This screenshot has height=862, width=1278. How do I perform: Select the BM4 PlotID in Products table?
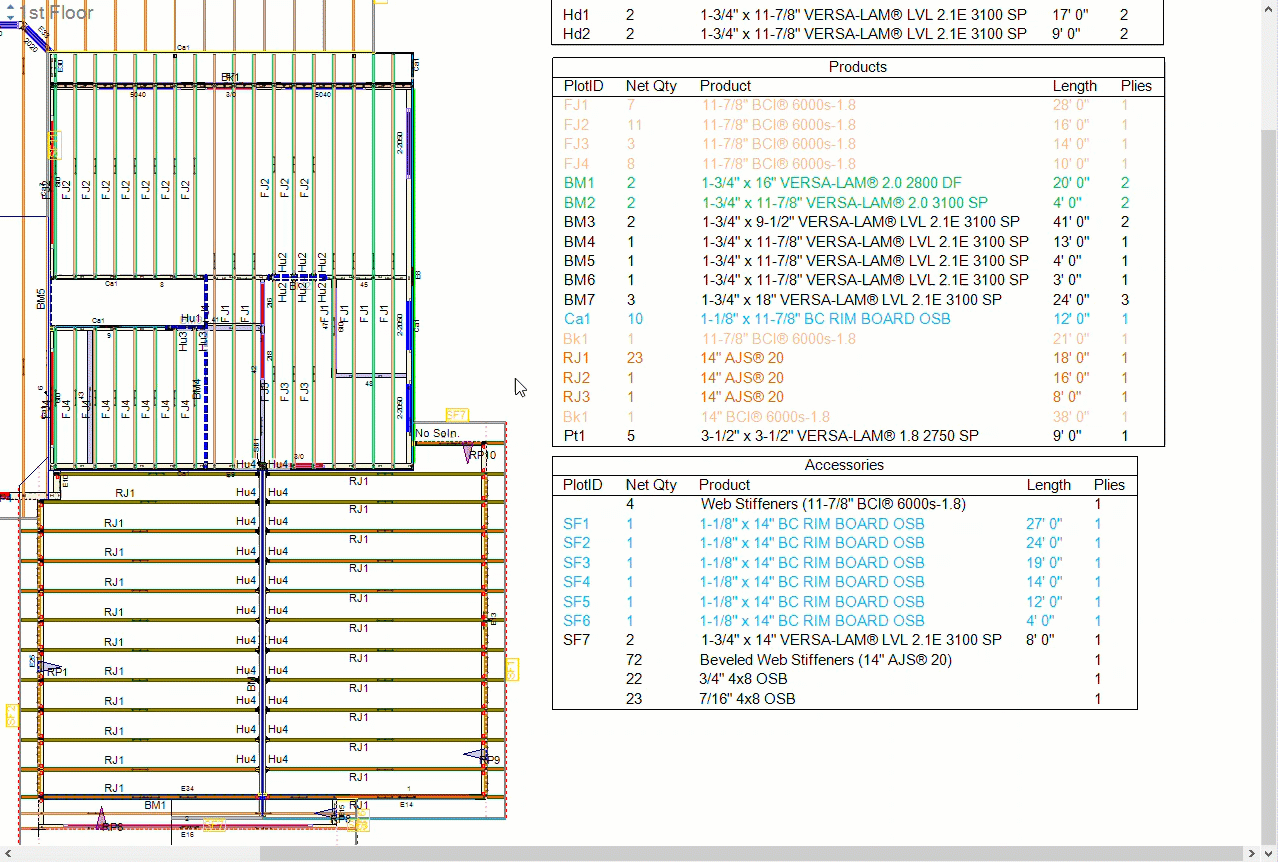pos(579,241)
